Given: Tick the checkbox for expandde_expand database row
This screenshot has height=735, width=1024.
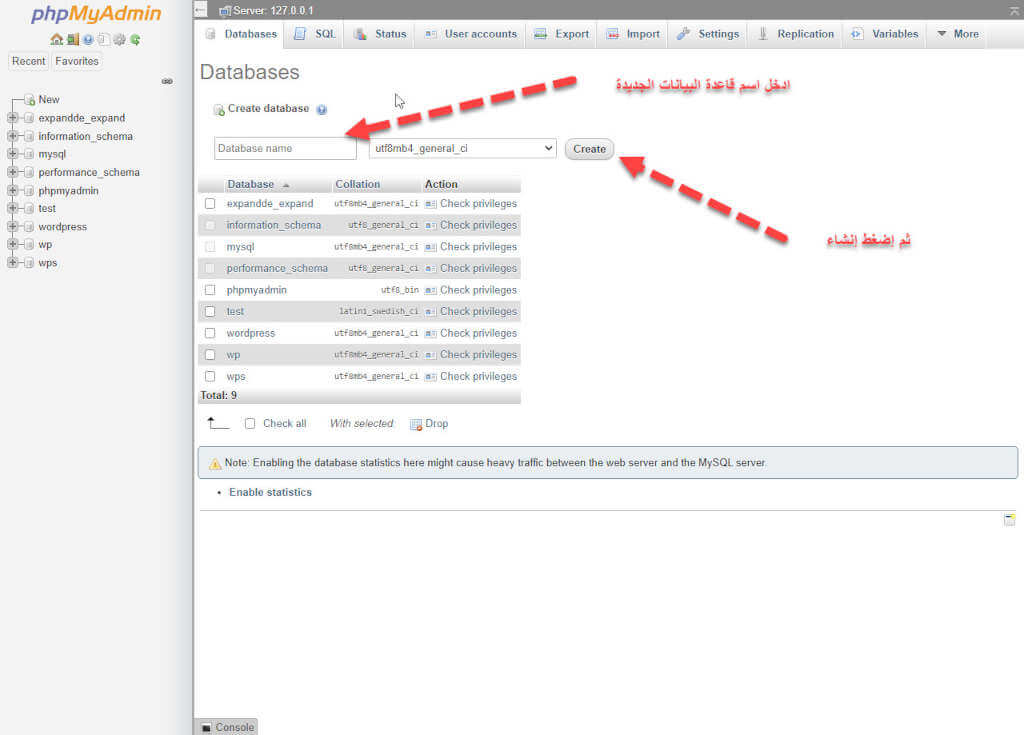Looking at the screenshot, I should coord(210,204).
